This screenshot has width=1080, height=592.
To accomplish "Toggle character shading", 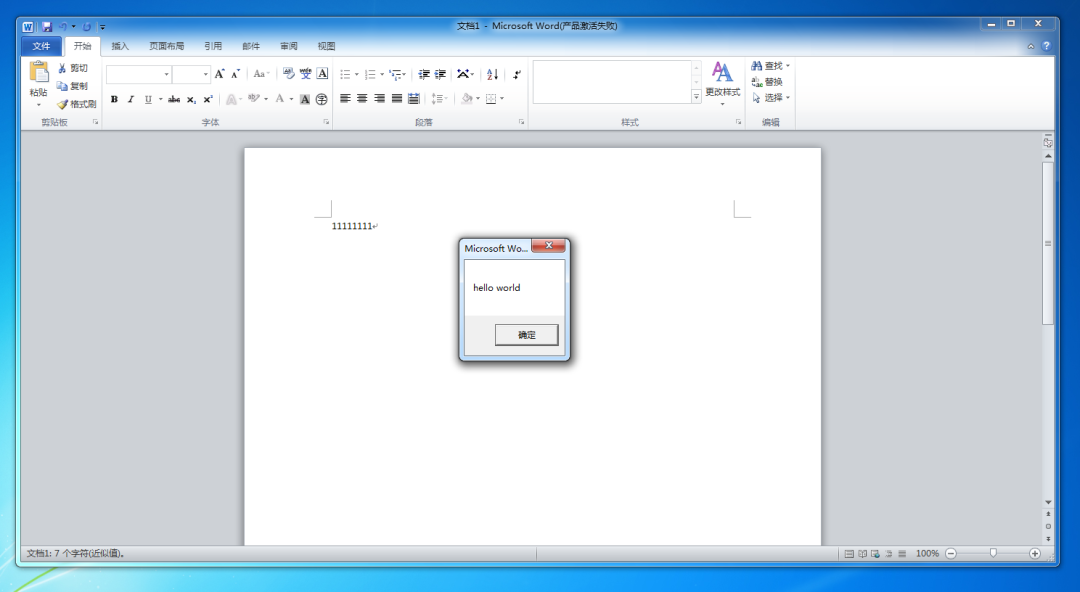I will coord(305,99).
